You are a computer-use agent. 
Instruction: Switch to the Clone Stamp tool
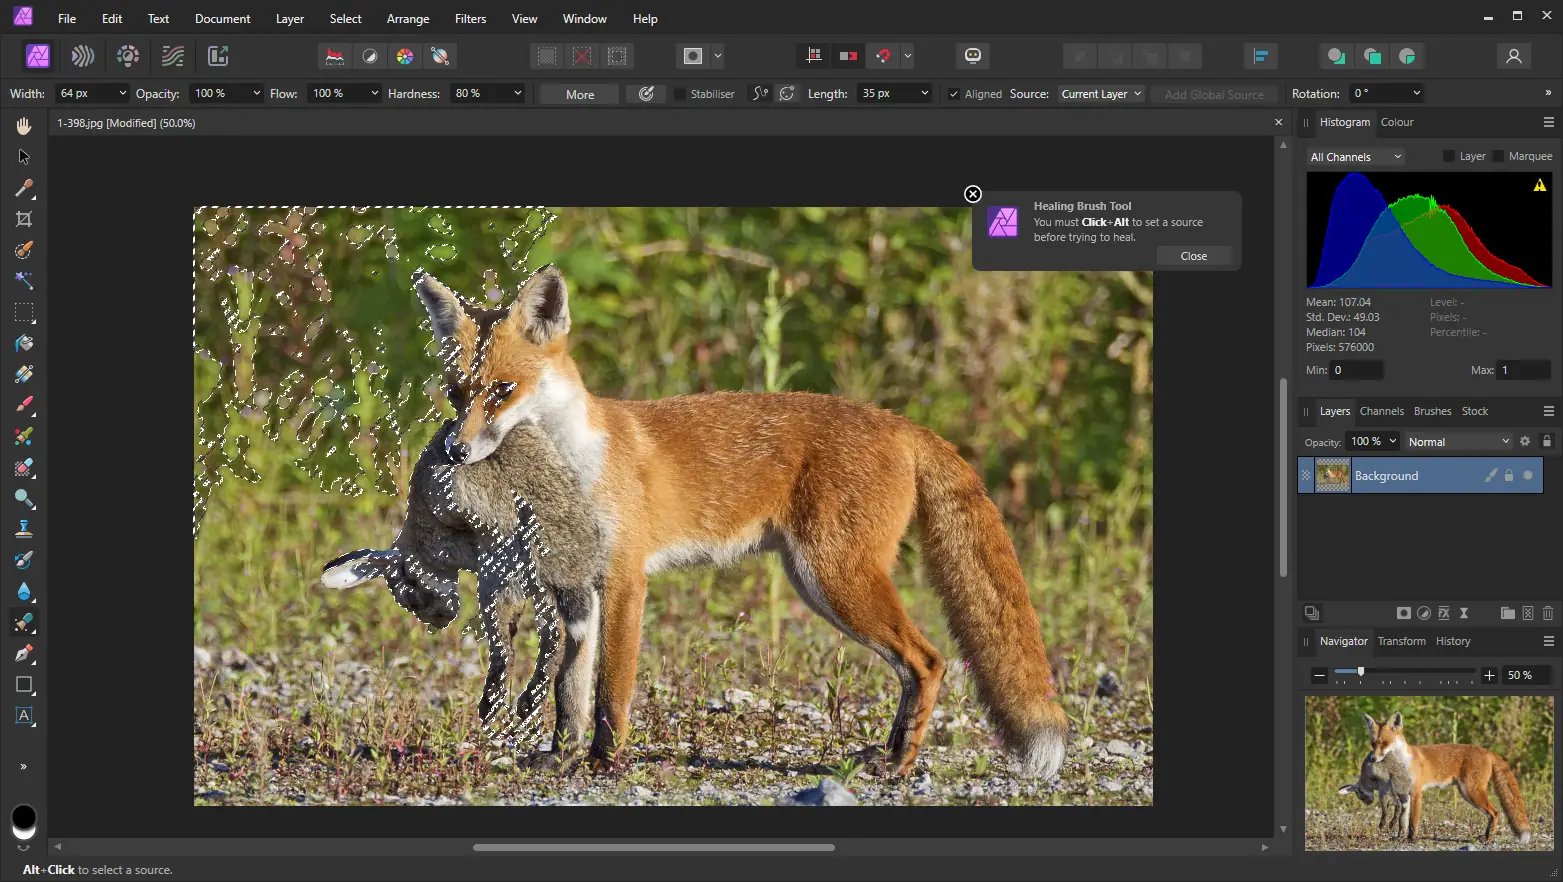pyautogui.click(x=24, y=528)
